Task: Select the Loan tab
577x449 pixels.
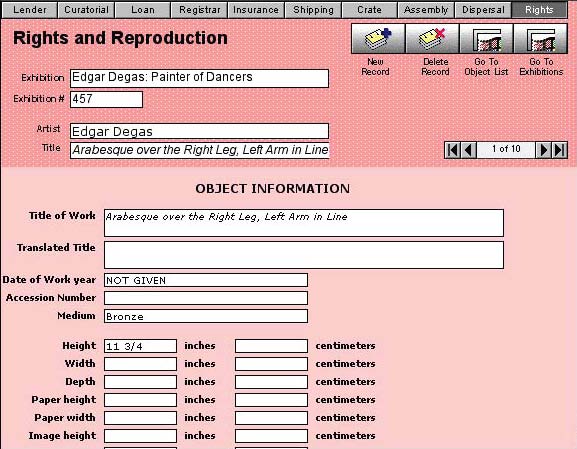Action: [143, 10]
